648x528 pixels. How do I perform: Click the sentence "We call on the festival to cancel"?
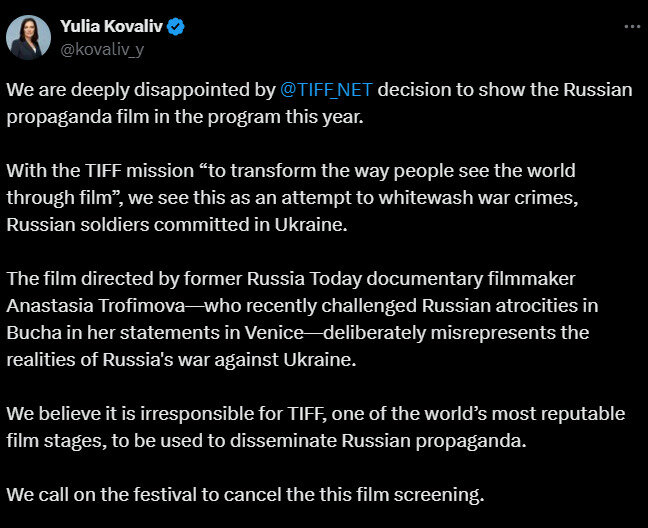tap(245, 495)
